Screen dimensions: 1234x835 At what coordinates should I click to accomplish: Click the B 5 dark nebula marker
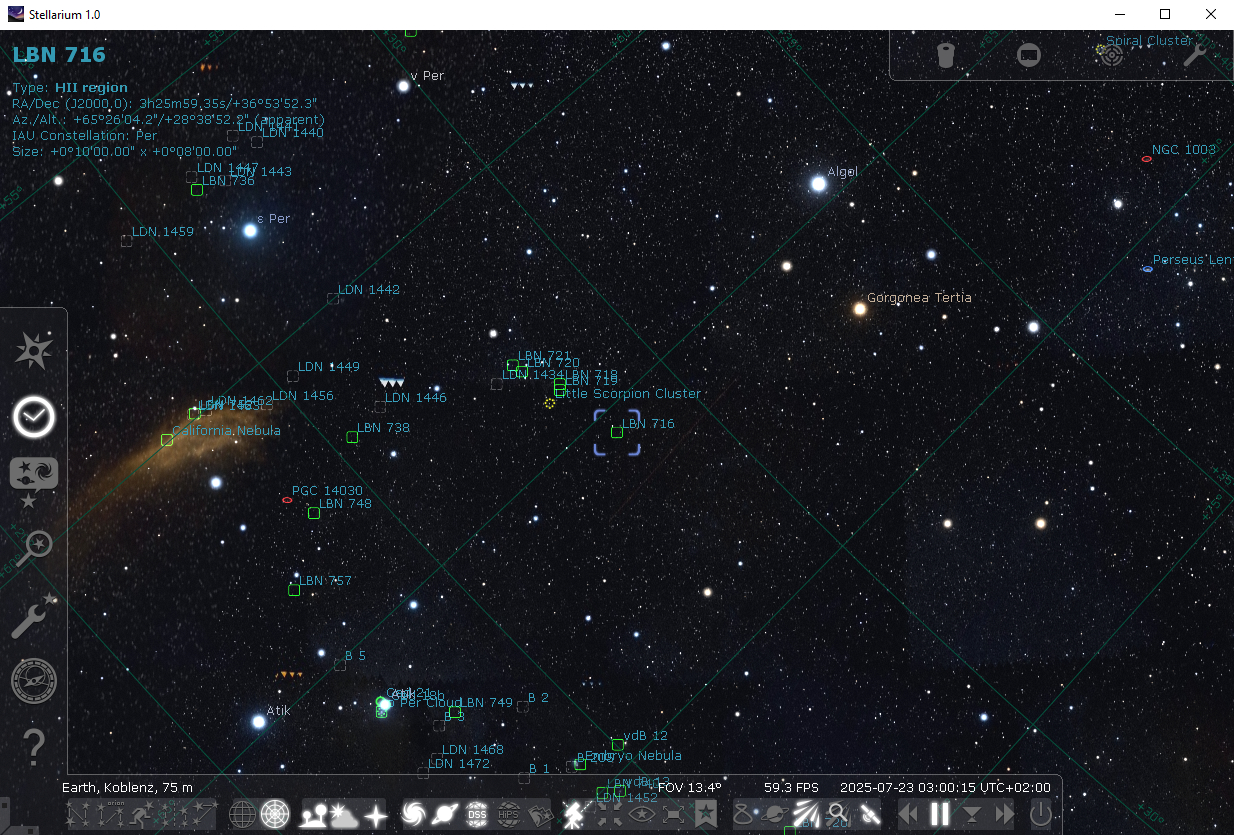pyautogui.click(x=340, y=665)
